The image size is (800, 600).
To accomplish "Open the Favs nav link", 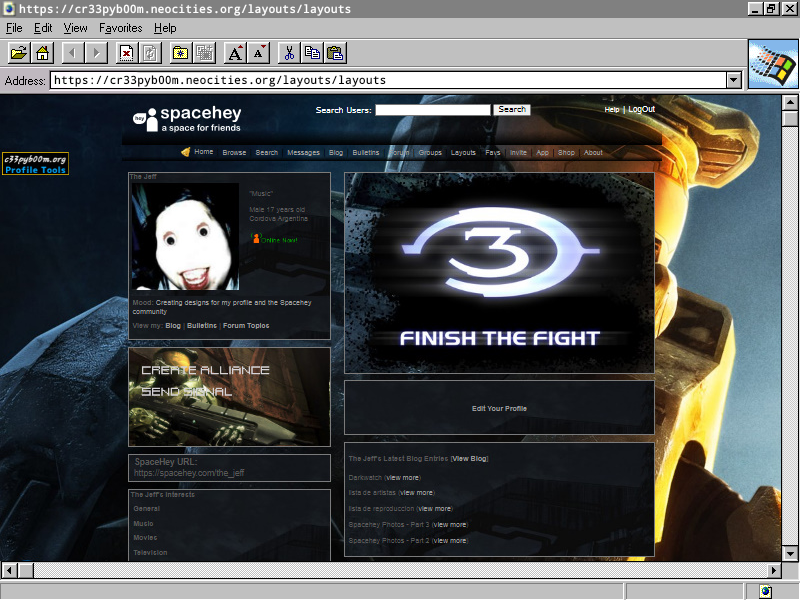I will pyautogui.click(x=492, y=153).
